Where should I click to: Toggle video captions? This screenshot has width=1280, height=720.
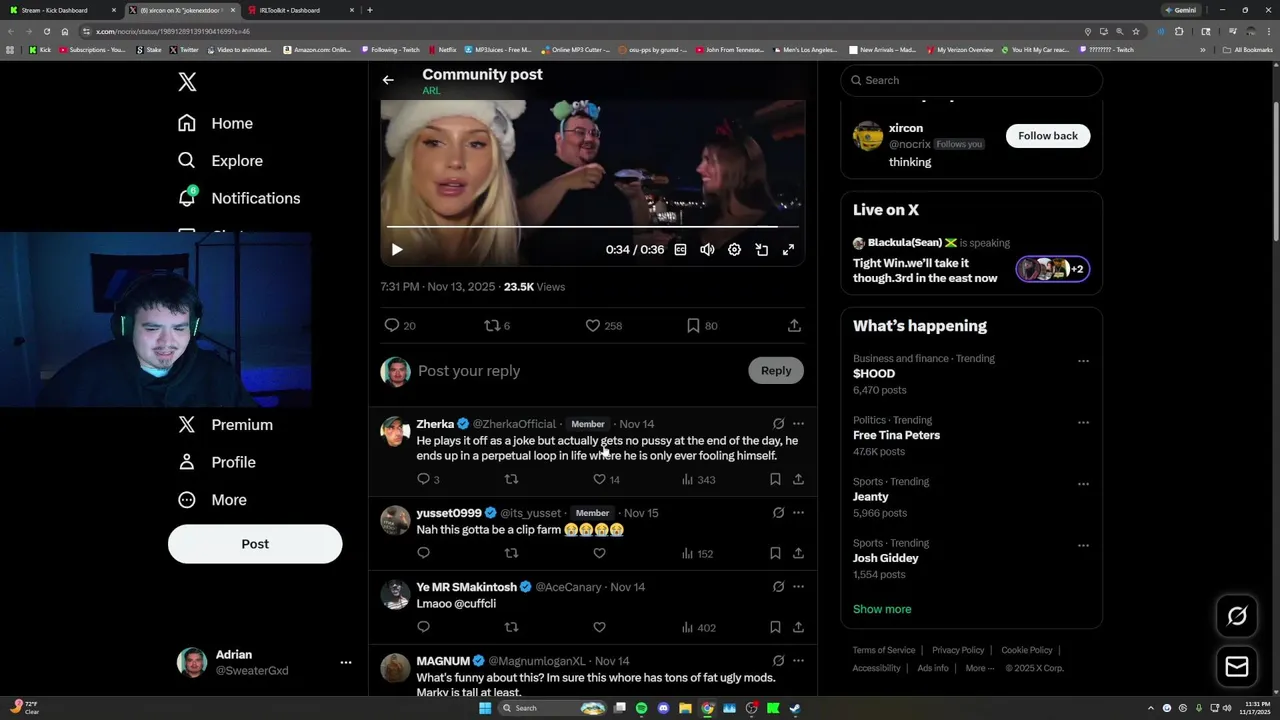(x=680, y=250)
